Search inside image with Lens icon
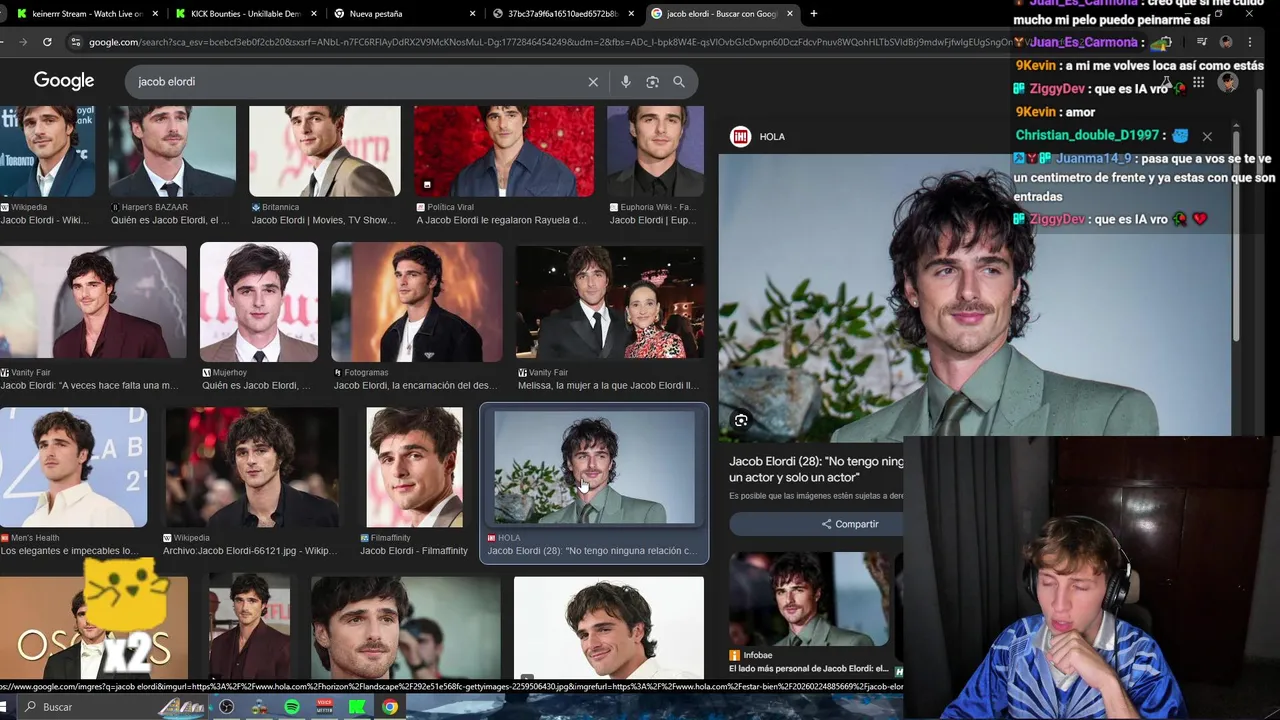This screenshot has height=720, width=1280. click(x=741, y=421)
